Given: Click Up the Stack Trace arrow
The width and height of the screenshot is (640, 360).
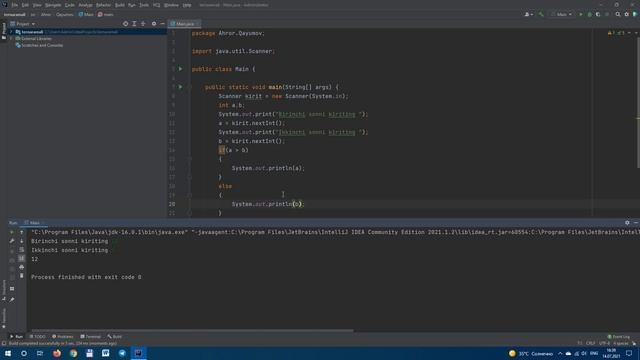Looking at the screenshot, I should (x=22, y=232).
